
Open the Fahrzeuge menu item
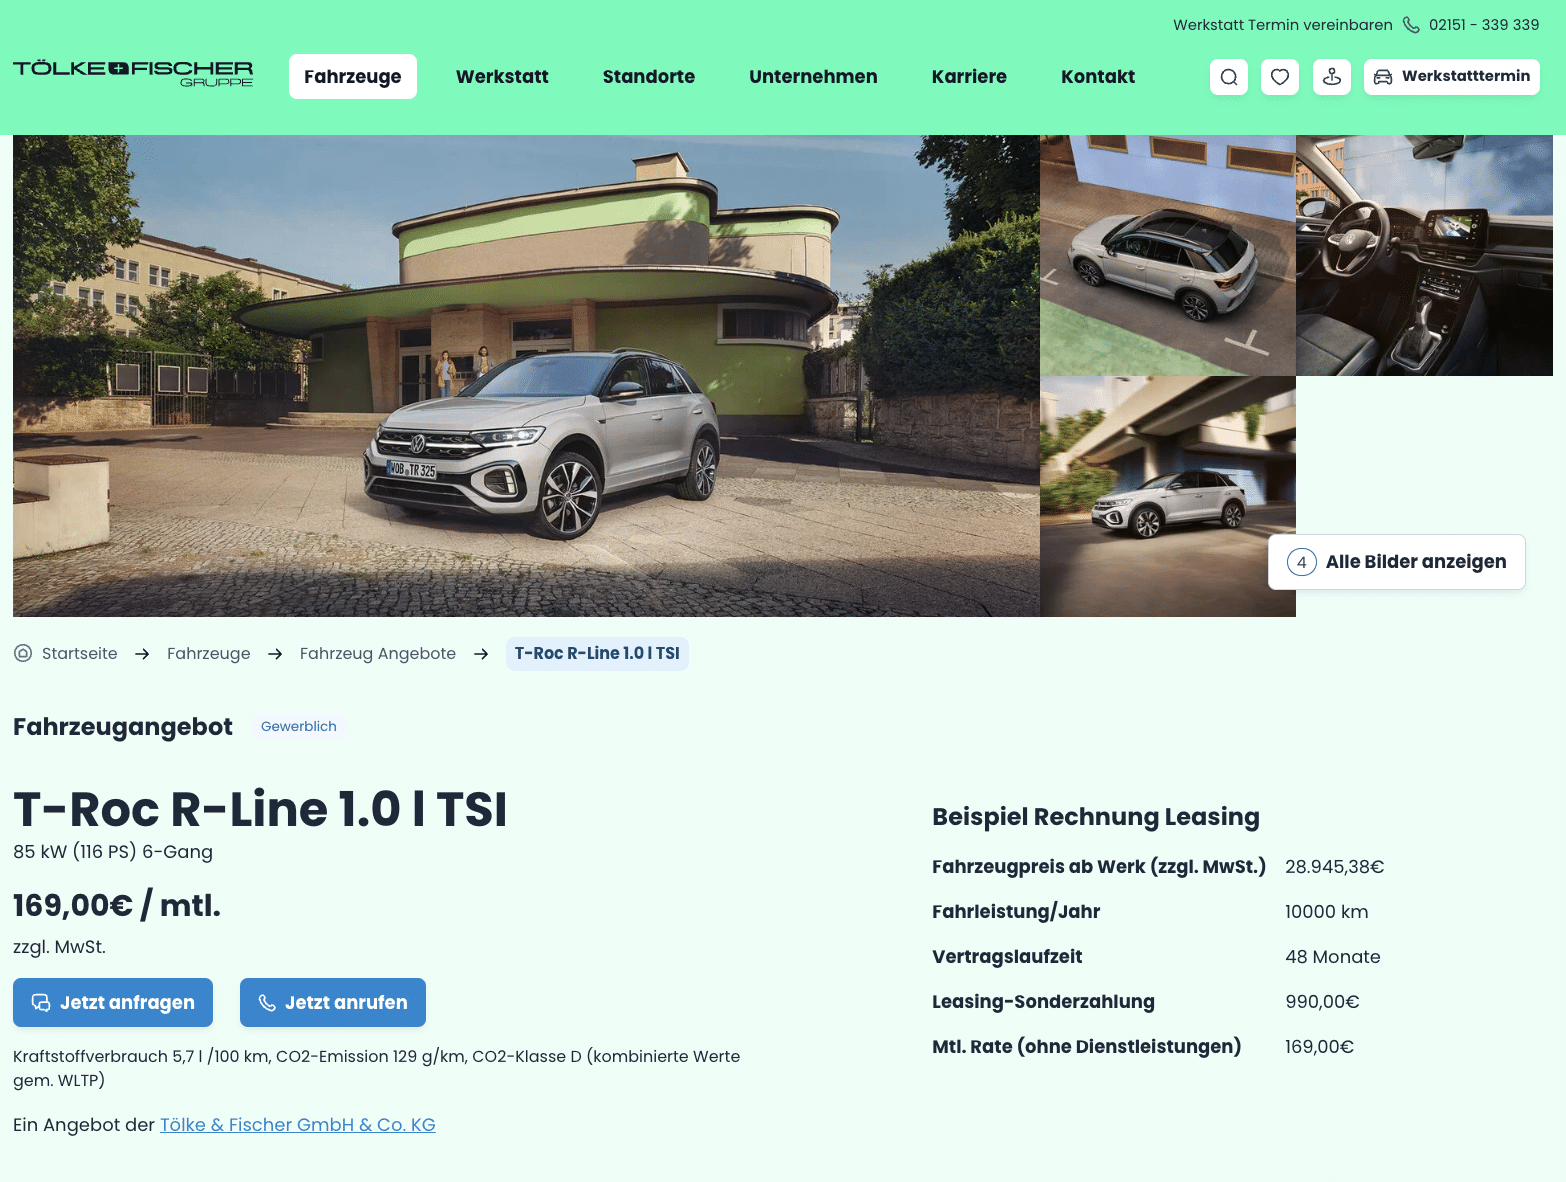tap(353, 77)
